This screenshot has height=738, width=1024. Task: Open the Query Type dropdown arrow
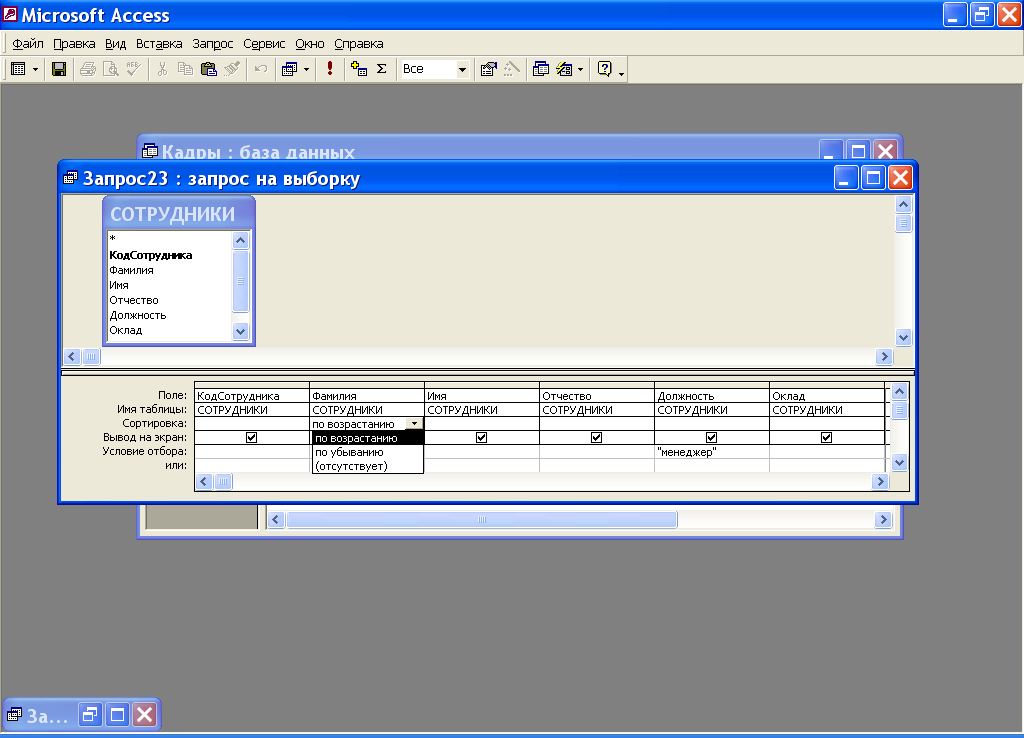click(x=306, y=69)
